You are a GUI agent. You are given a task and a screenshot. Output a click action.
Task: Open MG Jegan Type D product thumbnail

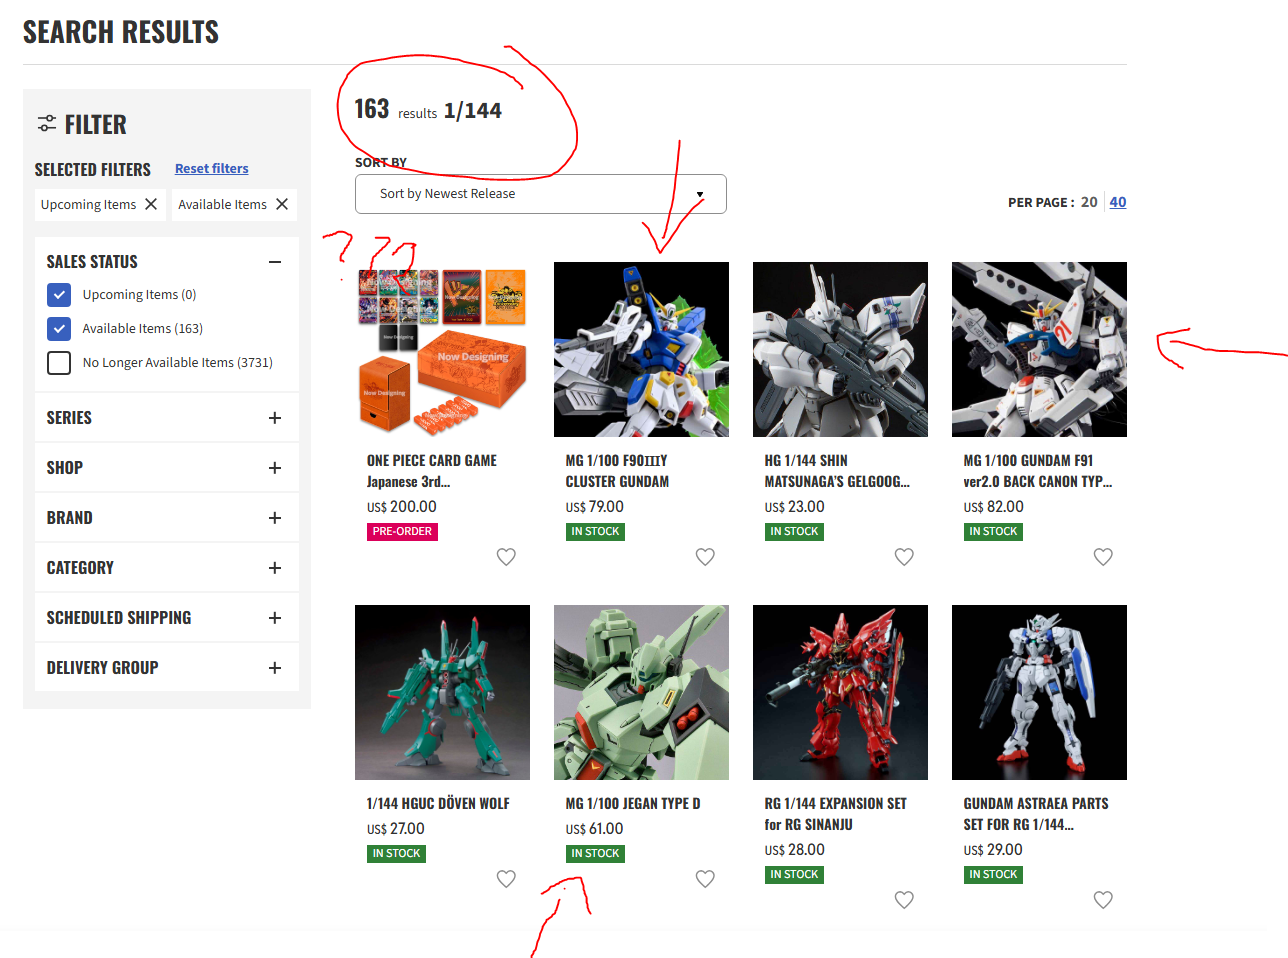pos(641,692)
